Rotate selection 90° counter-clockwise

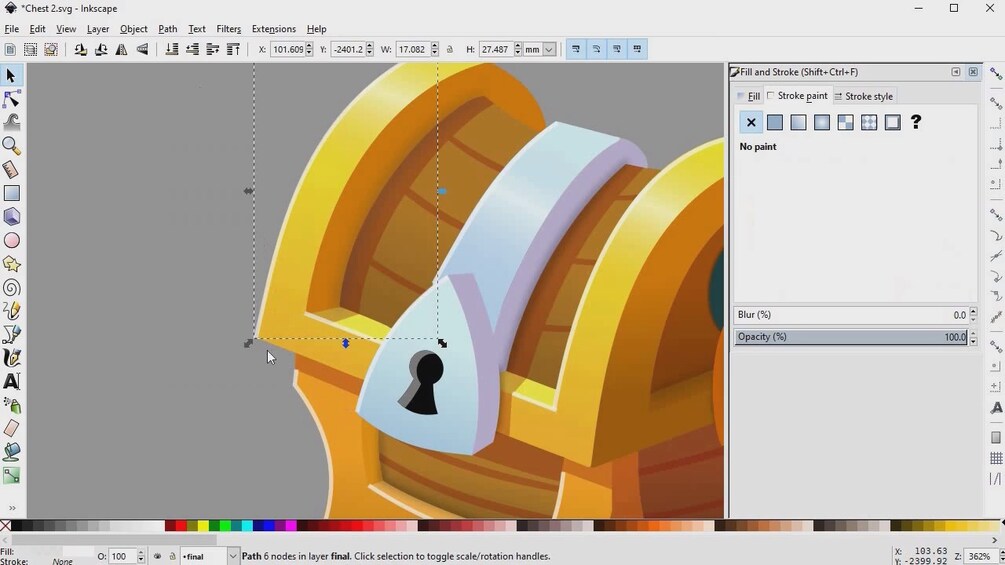80,49
